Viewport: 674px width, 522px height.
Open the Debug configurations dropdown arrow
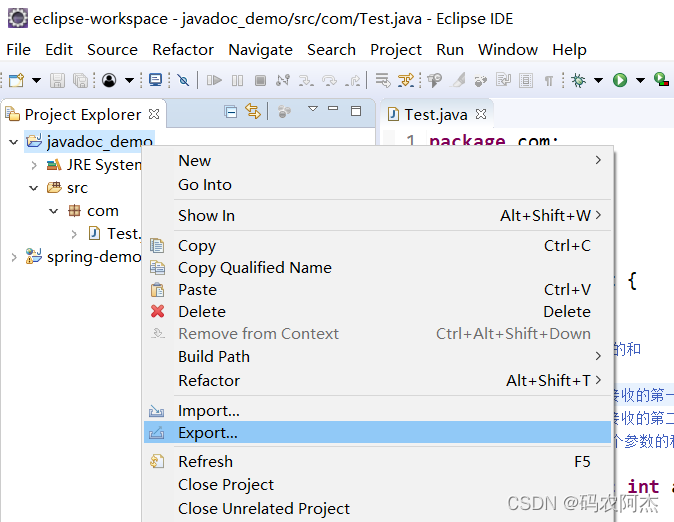(598, 80)
